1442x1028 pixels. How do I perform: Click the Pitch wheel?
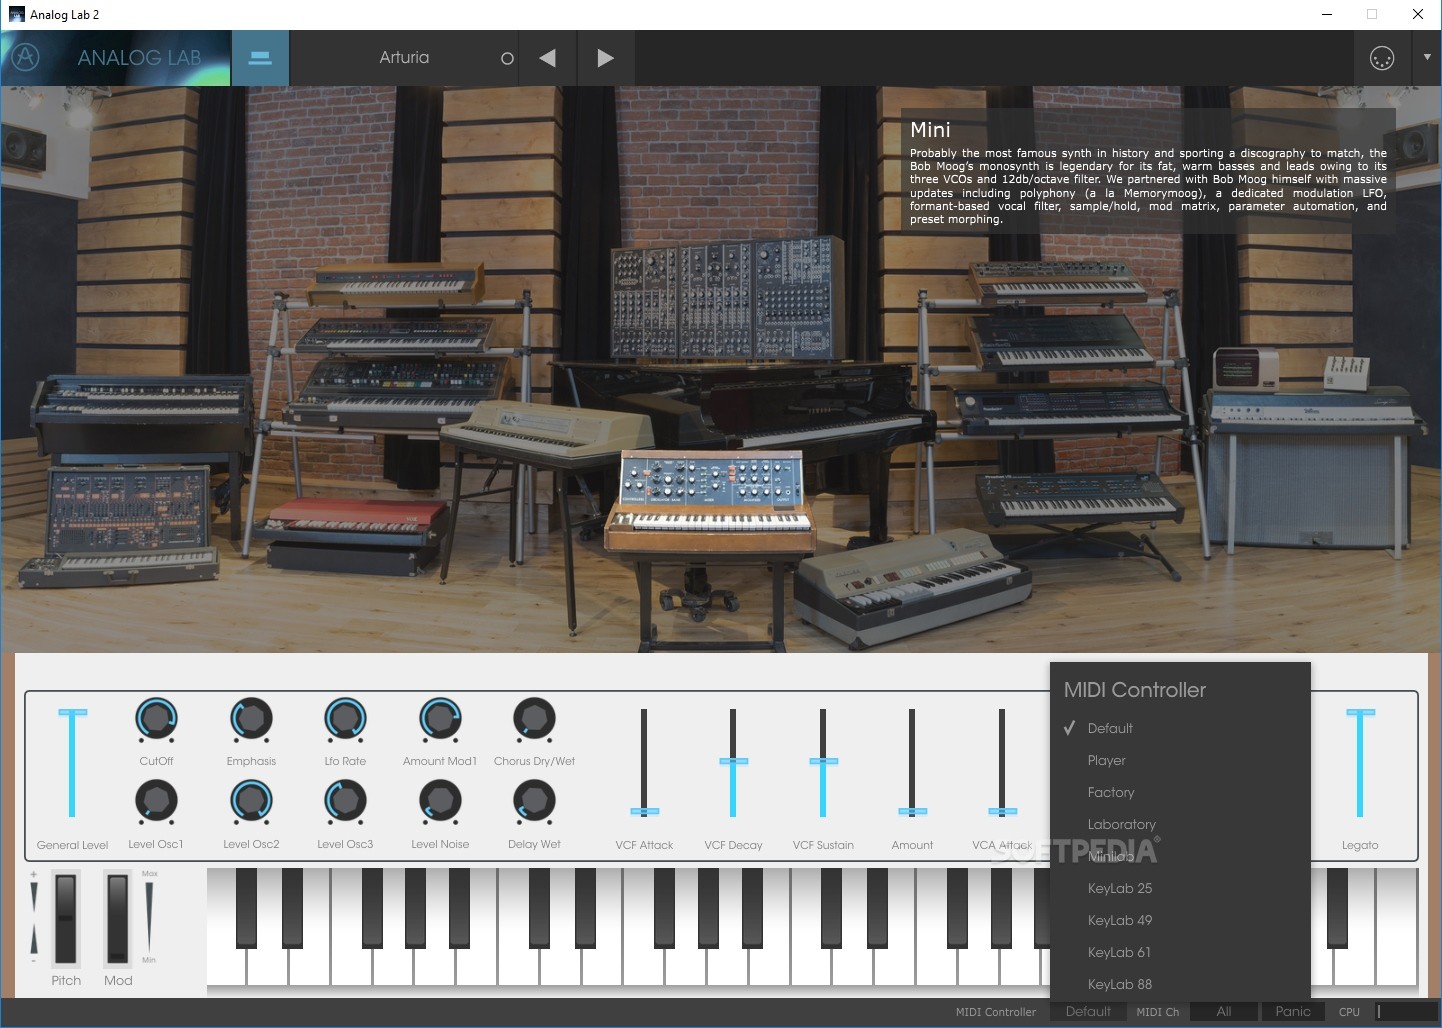point(66,918)
